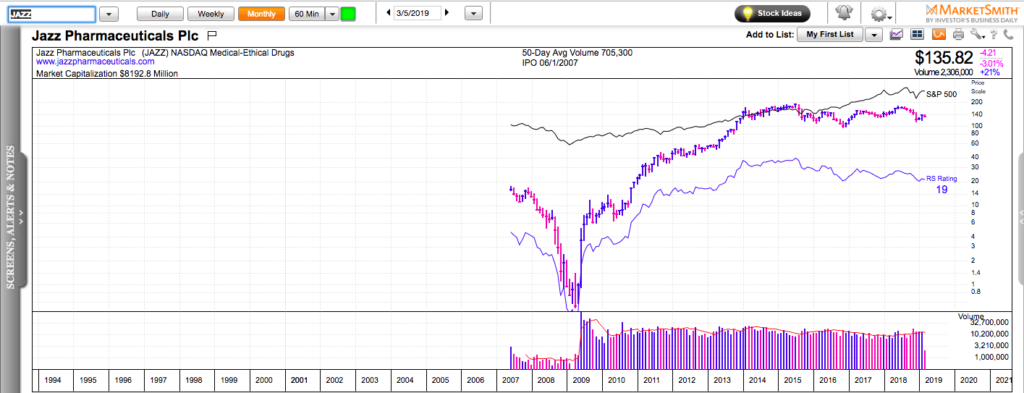The image size is (1024, 393).
Task: Click the symbol input field containing JAZZ
Action: 52,14
